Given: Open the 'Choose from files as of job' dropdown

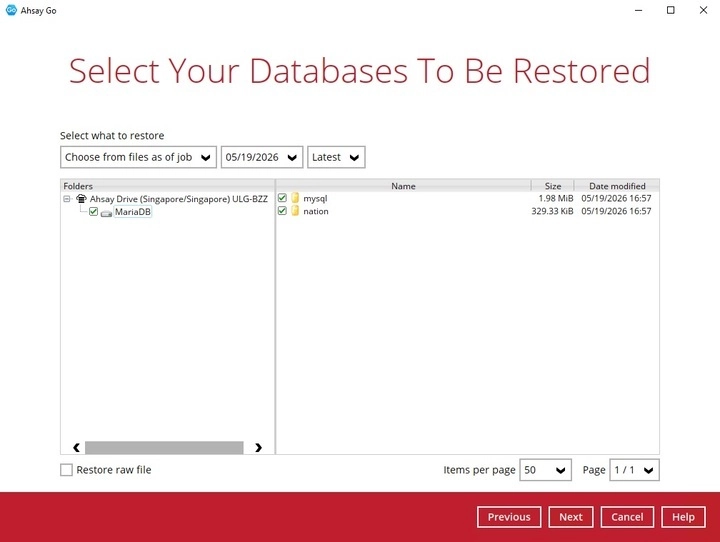Looking at the screenshot, I should [x=138, y=157].
